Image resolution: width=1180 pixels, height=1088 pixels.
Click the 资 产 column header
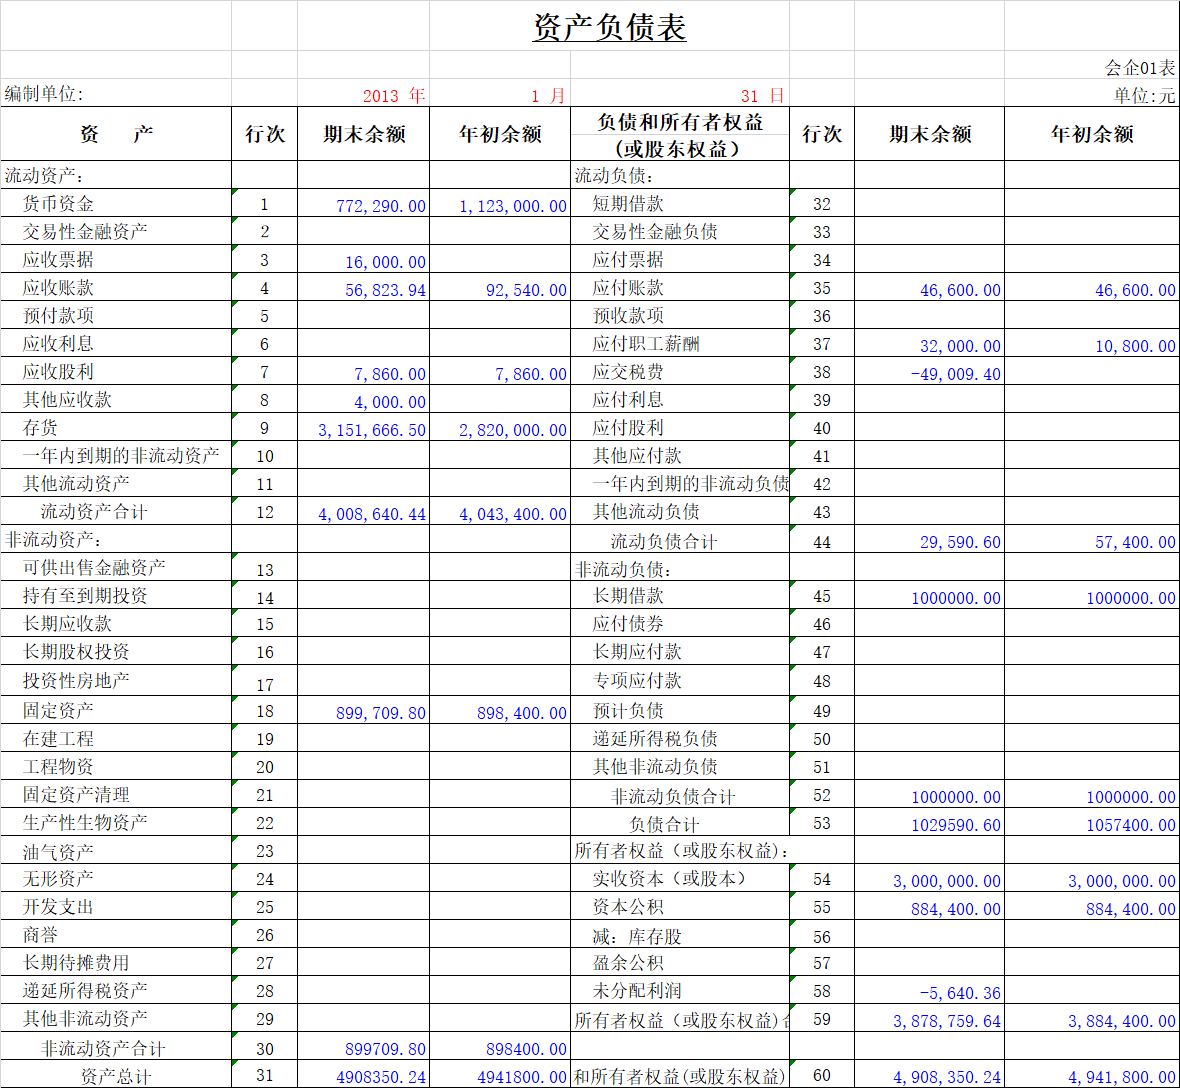click(116, 134)
